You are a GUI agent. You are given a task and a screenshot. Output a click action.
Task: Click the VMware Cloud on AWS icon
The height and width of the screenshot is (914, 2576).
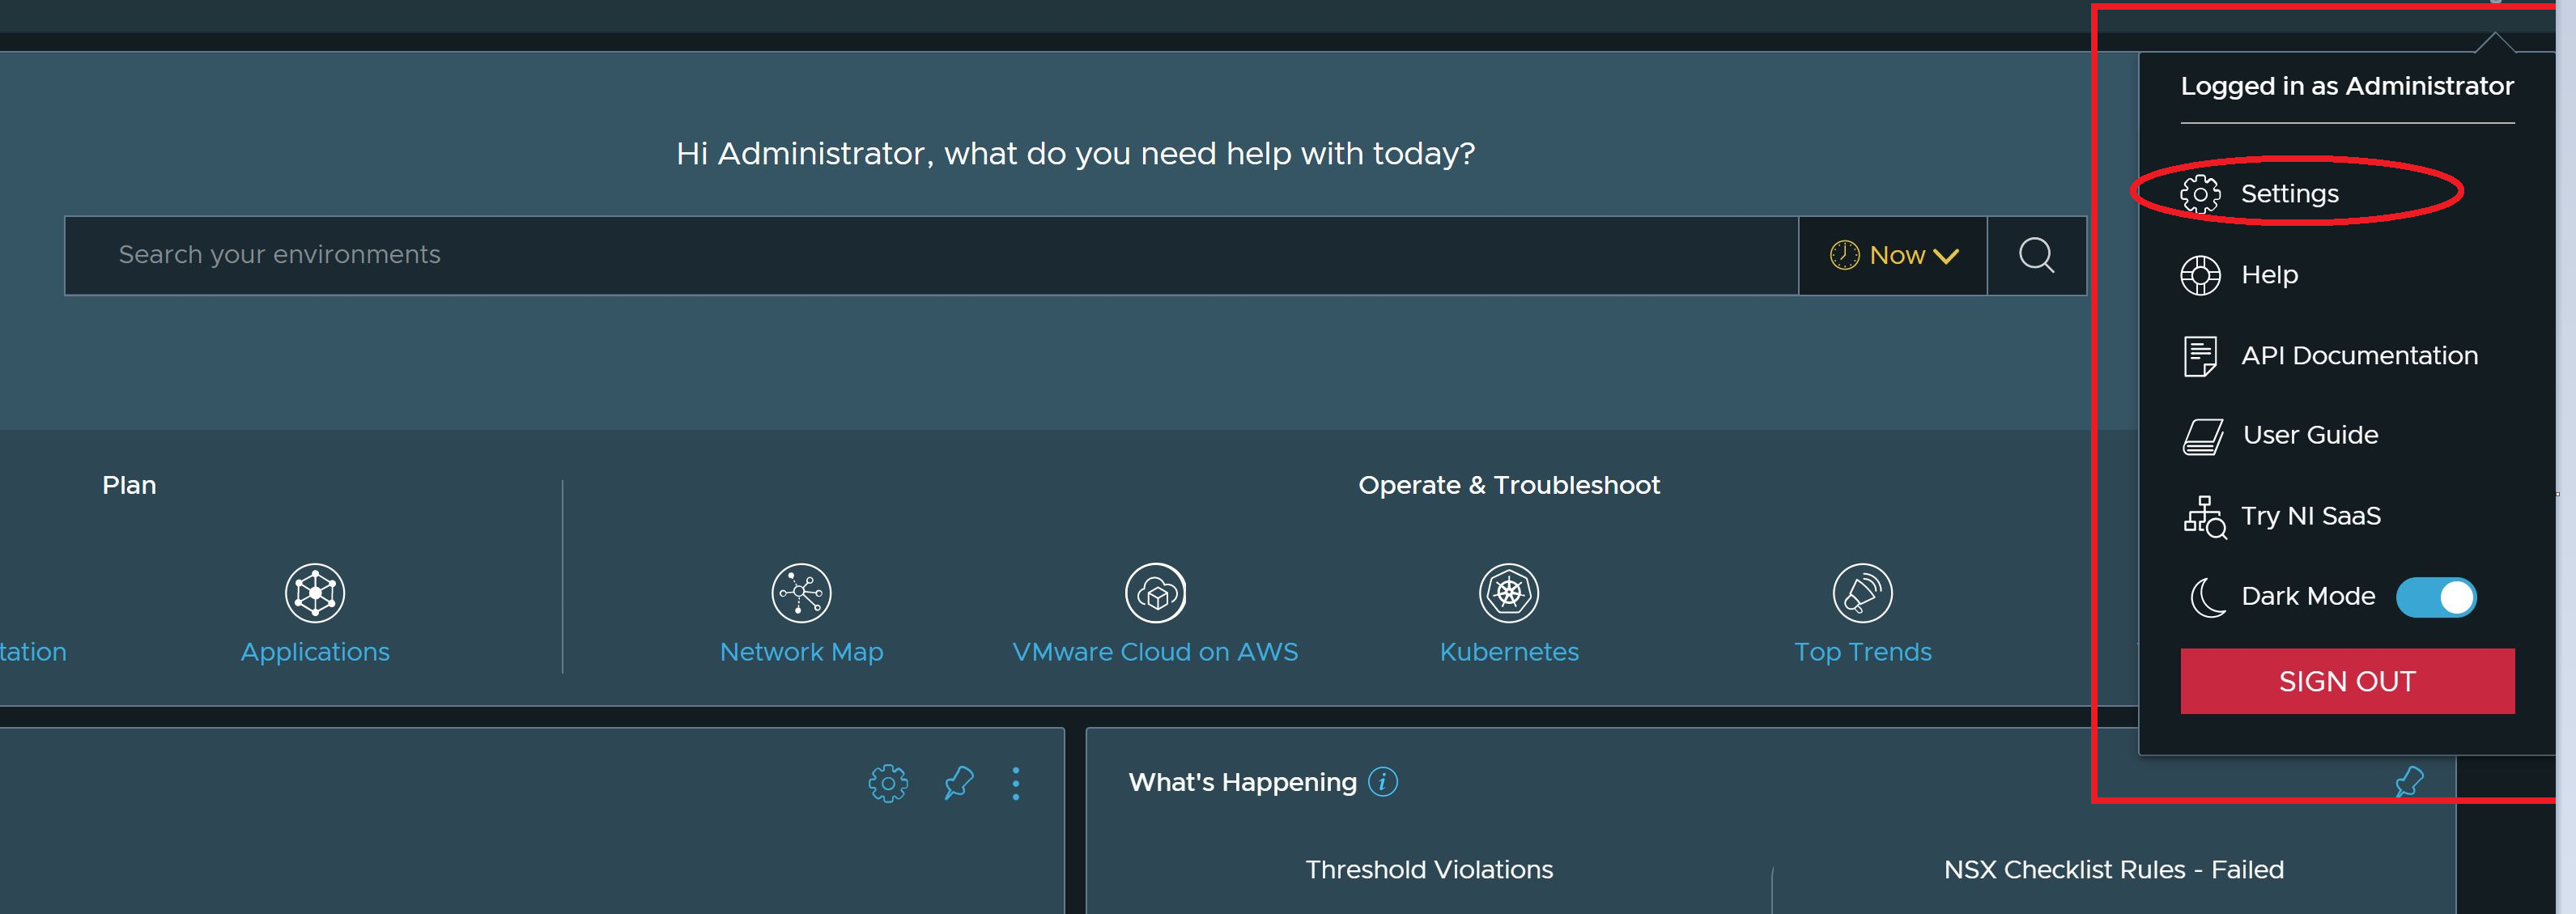(1155, 593)
